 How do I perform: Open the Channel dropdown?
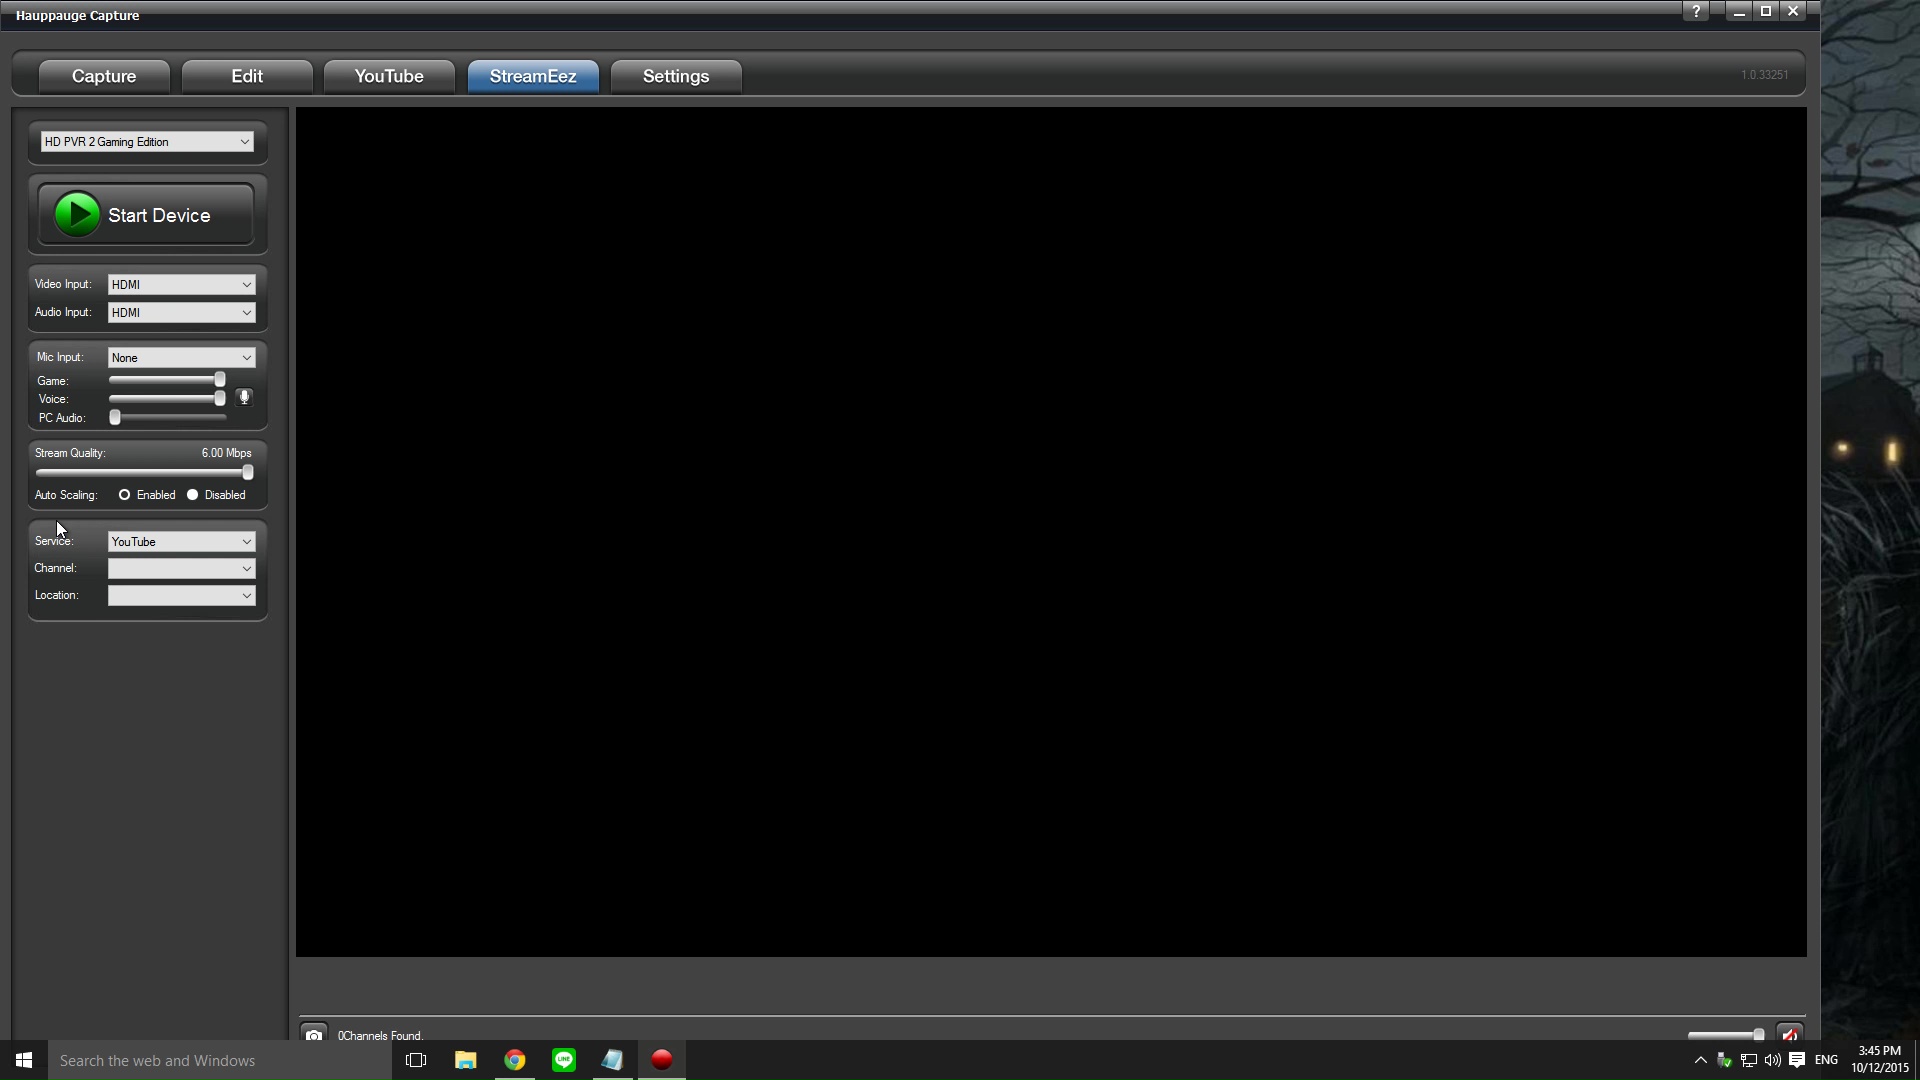[181, 569]
